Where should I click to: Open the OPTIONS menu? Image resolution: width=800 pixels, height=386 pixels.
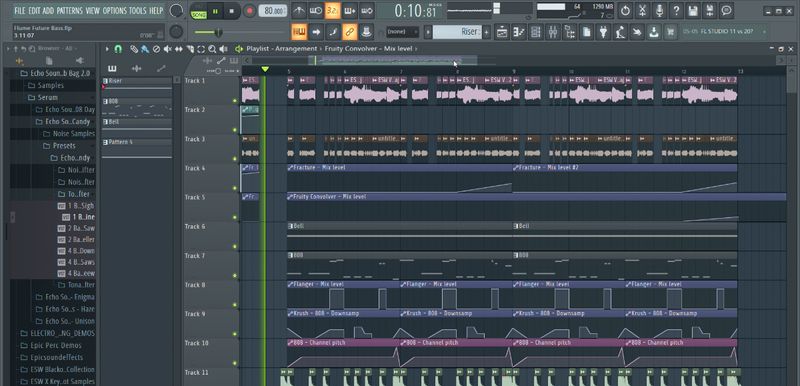pos(114,10)
